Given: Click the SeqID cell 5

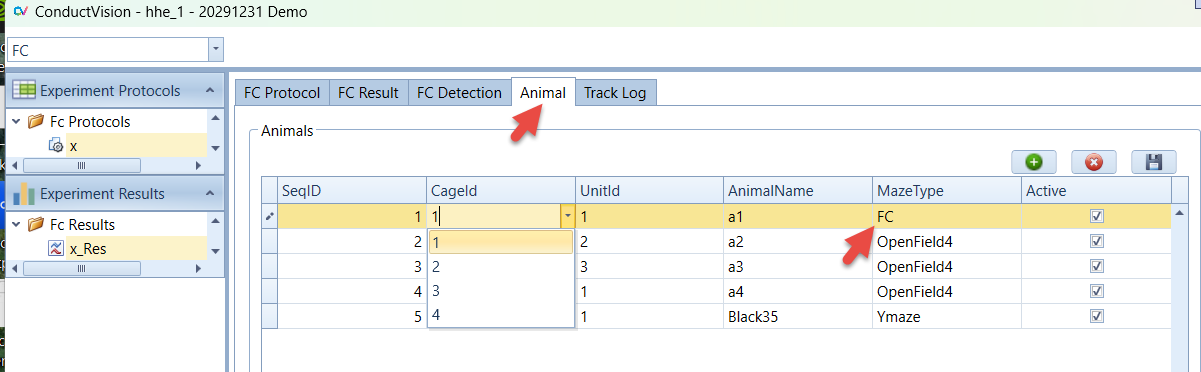Looking at the screenshot, I should pyautogui.click(x=352, y=316).
